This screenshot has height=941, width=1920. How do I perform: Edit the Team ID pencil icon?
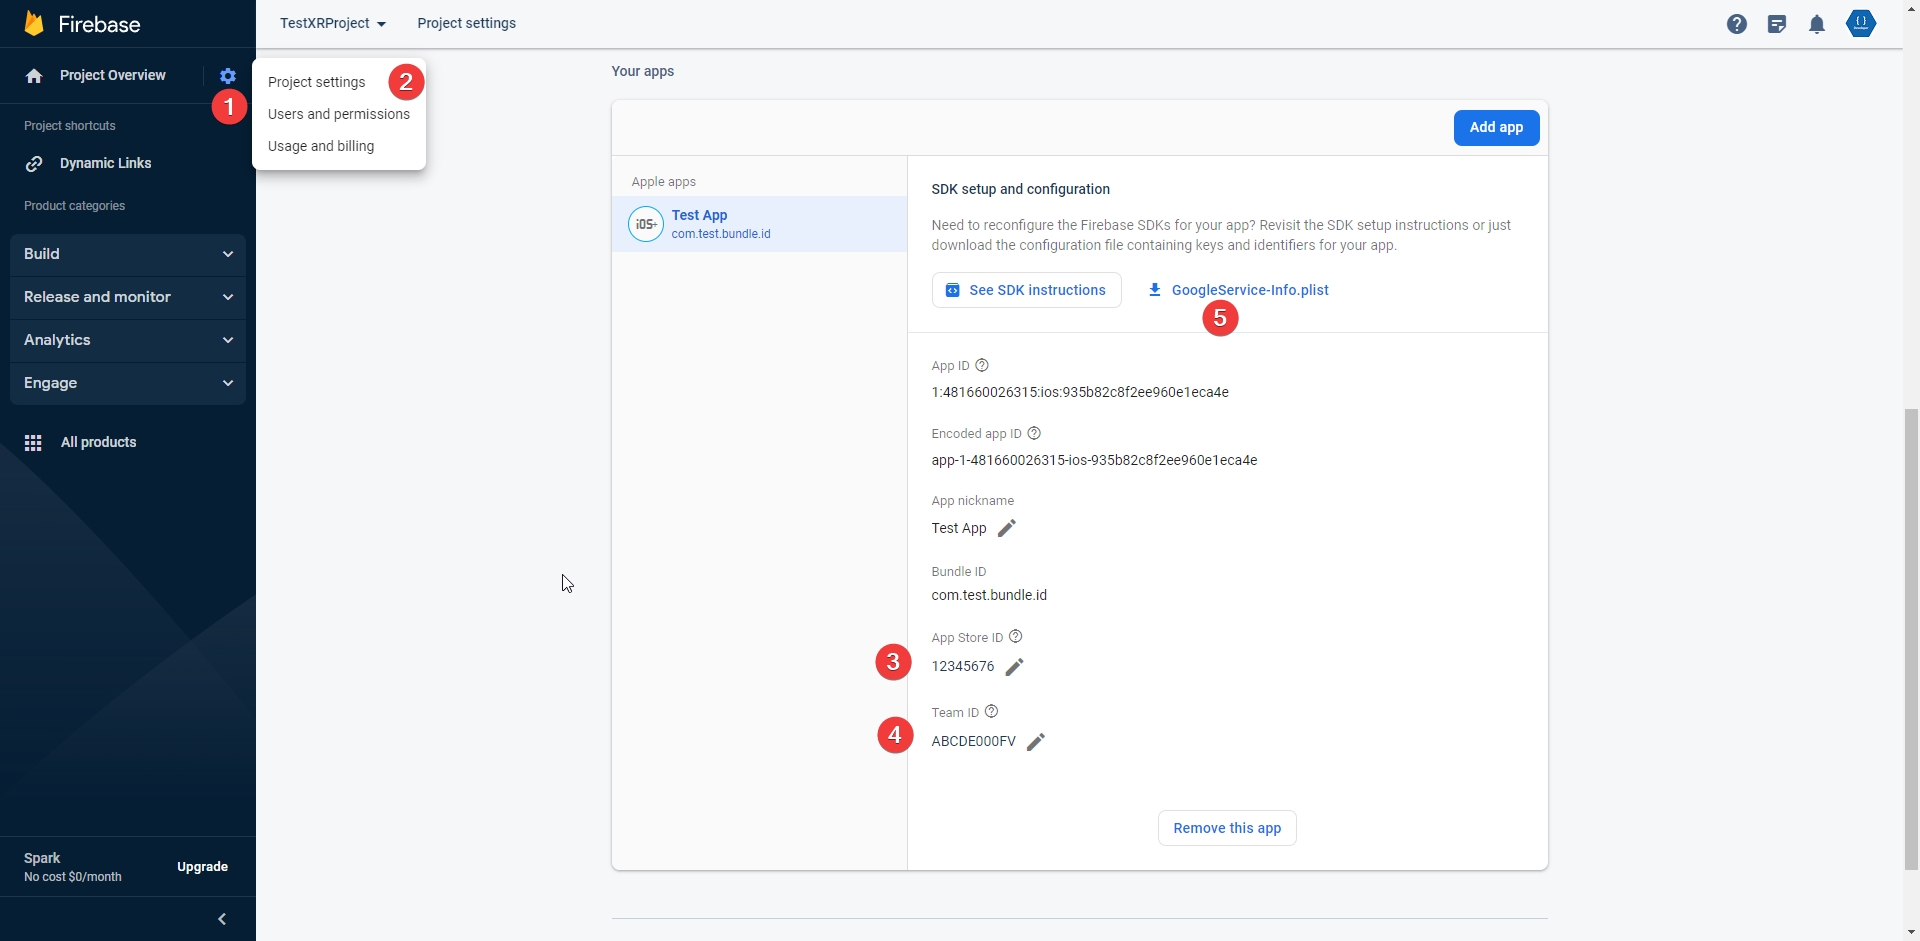coord(1036,742)
